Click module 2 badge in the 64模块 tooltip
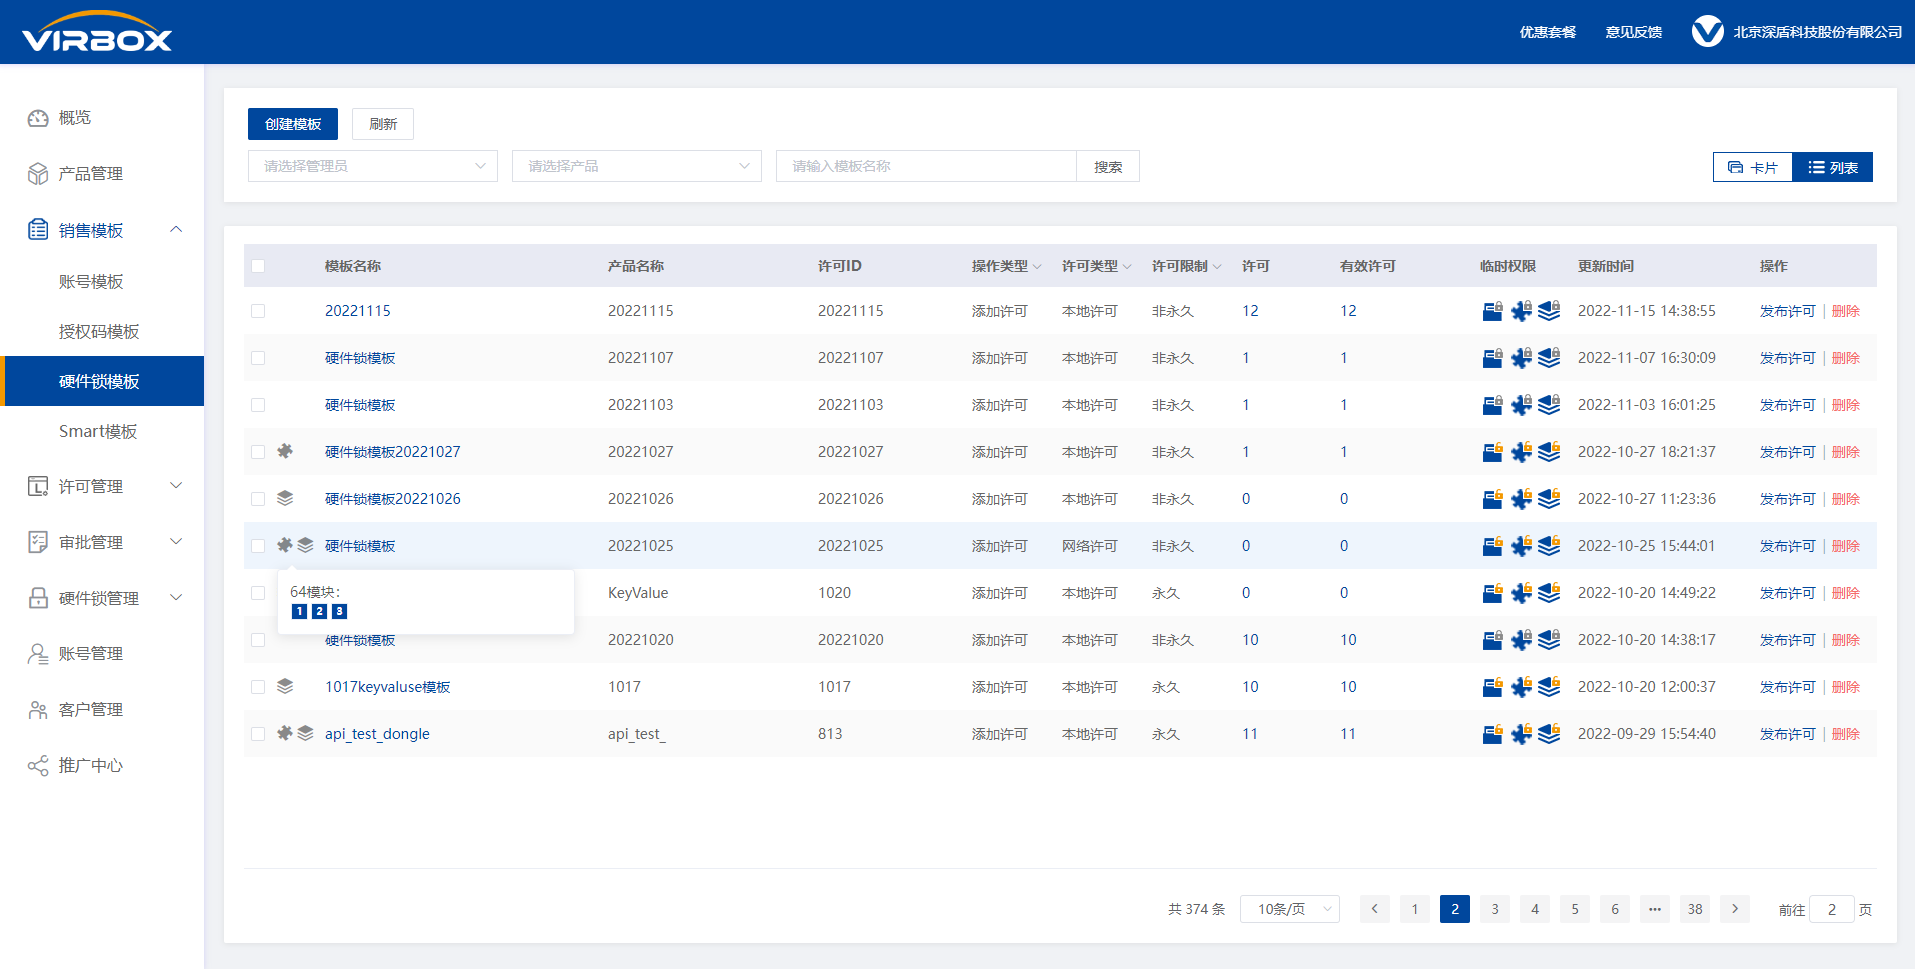1915x969 pixels. (x=319, y=611)
